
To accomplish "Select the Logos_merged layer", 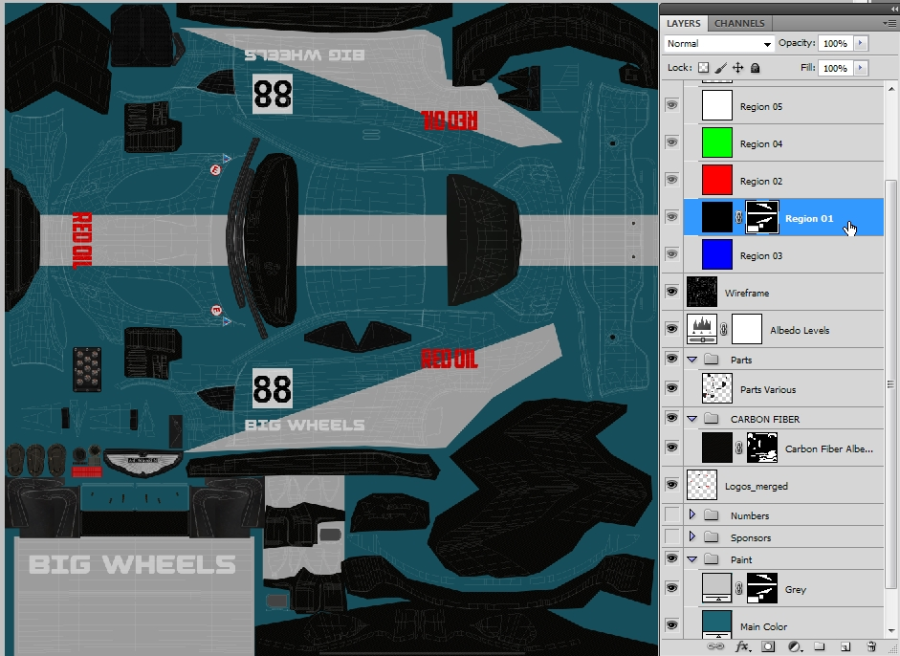I will click(783, 486).
